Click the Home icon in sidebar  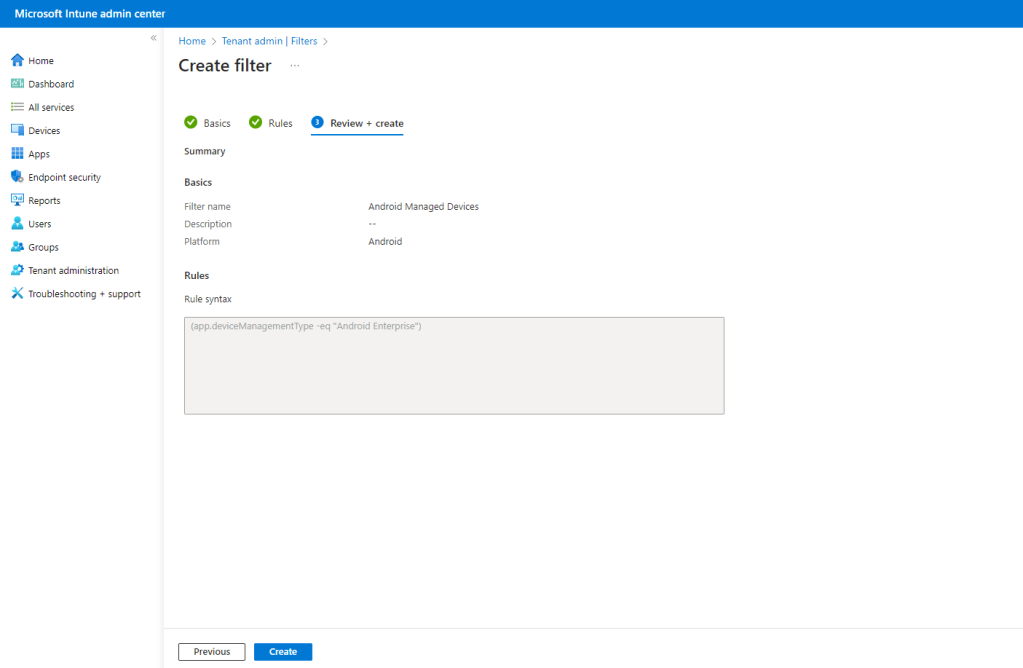(17, 61)
